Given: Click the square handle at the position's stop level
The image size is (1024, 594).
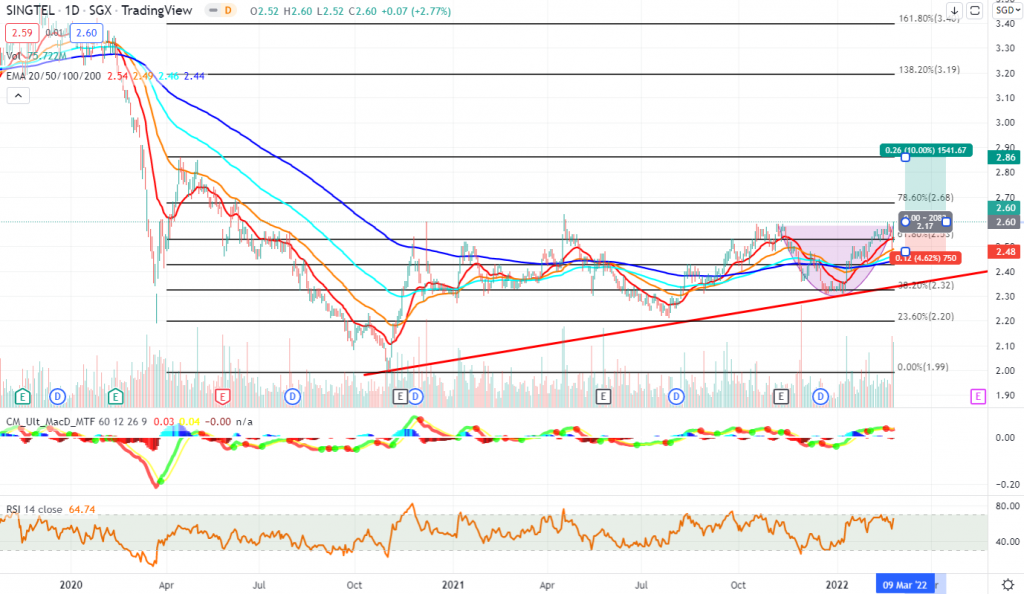Looking at the screenshot, I should (905, 251).
